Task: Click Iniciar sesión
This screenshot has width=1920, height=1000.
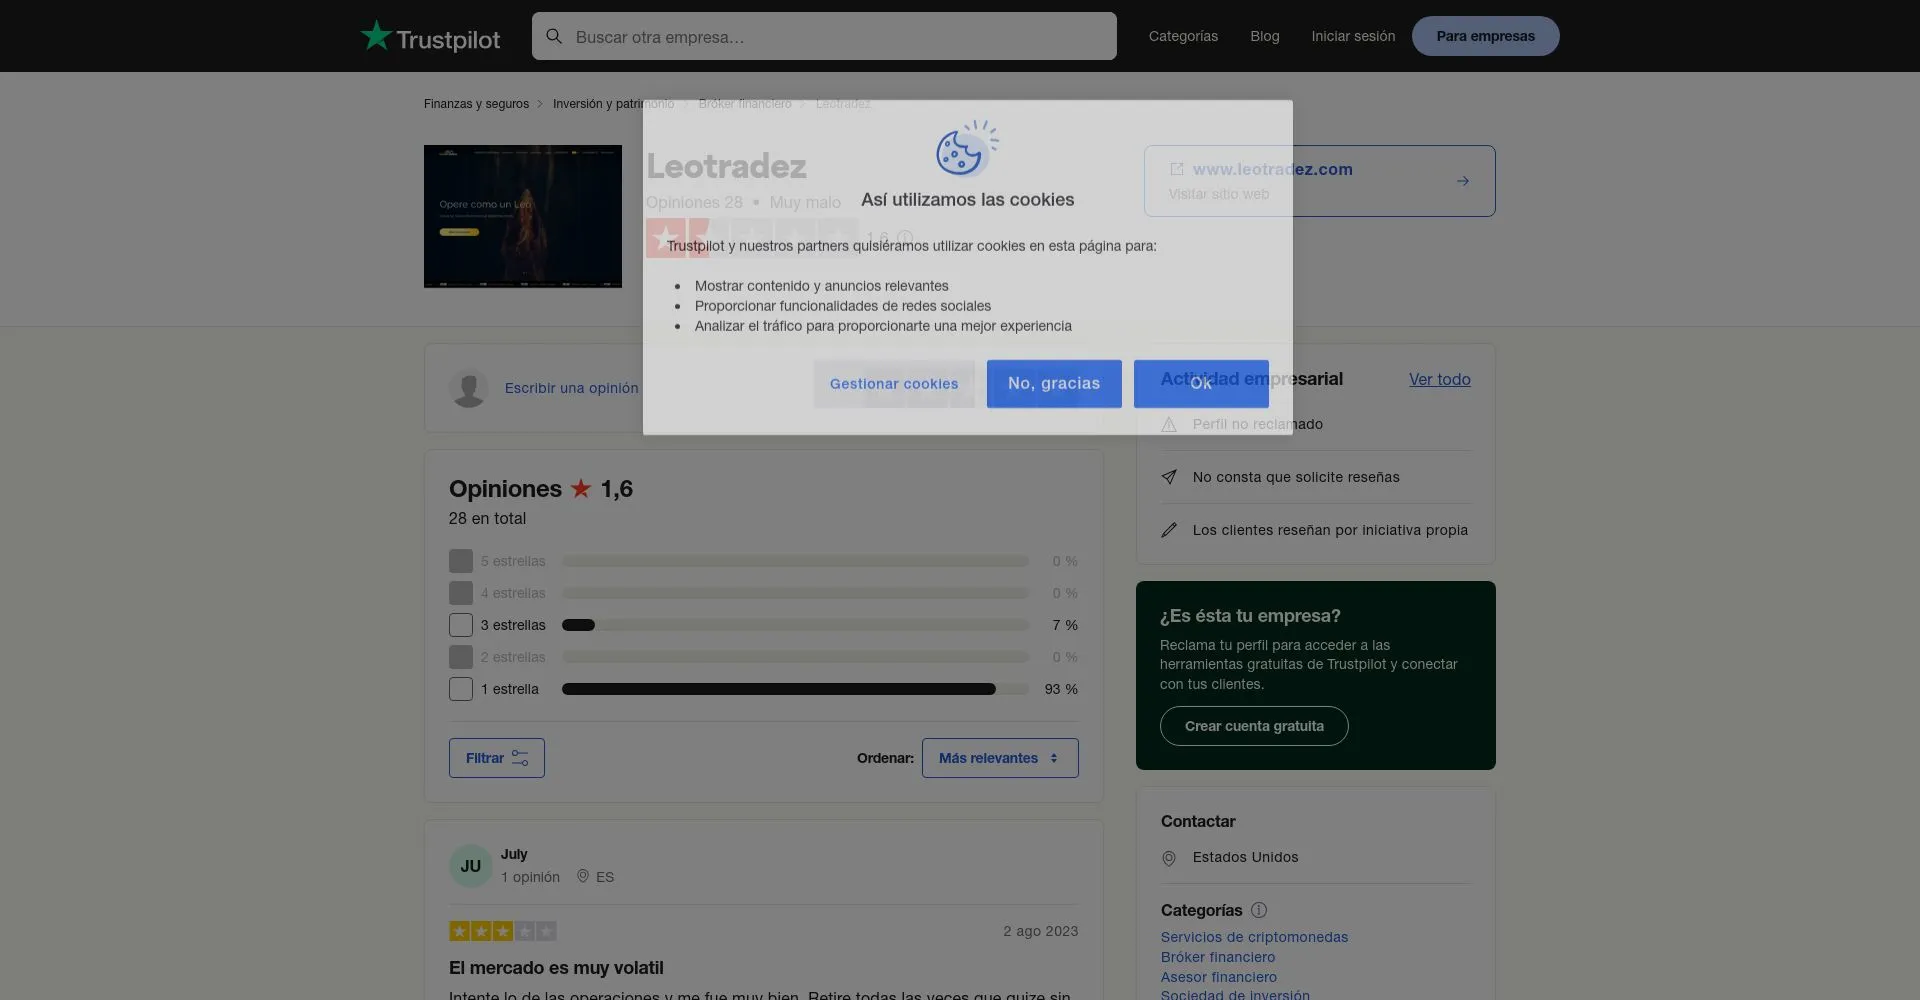Action: (x=1353, y=36)
